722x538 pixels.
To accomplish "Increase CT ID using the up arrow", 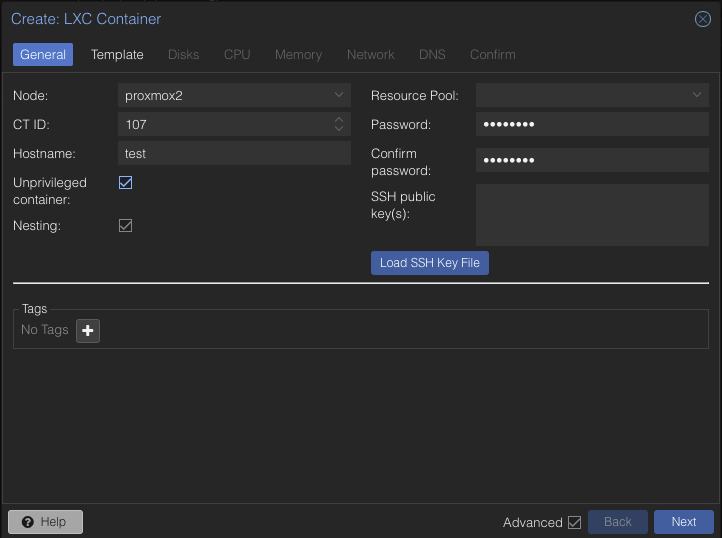I will pos(339,120).
